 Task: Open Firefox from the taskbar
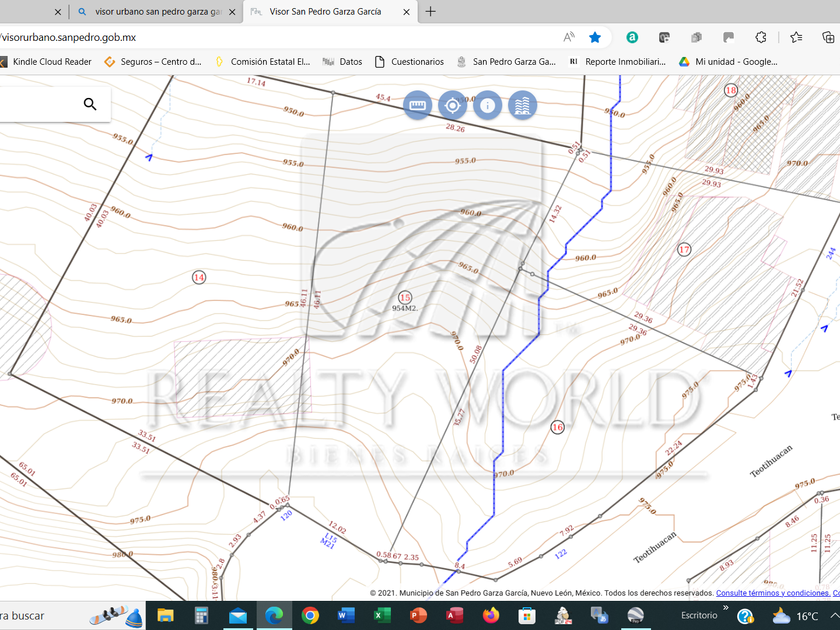(490, 616)
